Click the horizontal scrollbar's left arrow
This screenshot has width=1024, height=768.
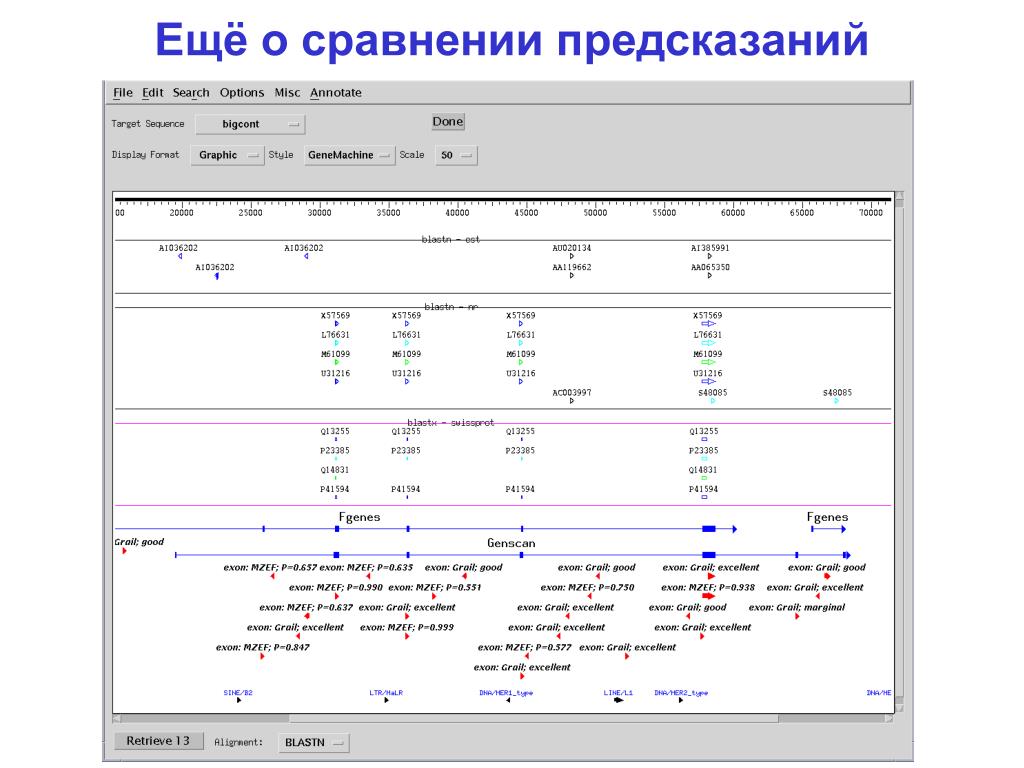coord(117,718)
